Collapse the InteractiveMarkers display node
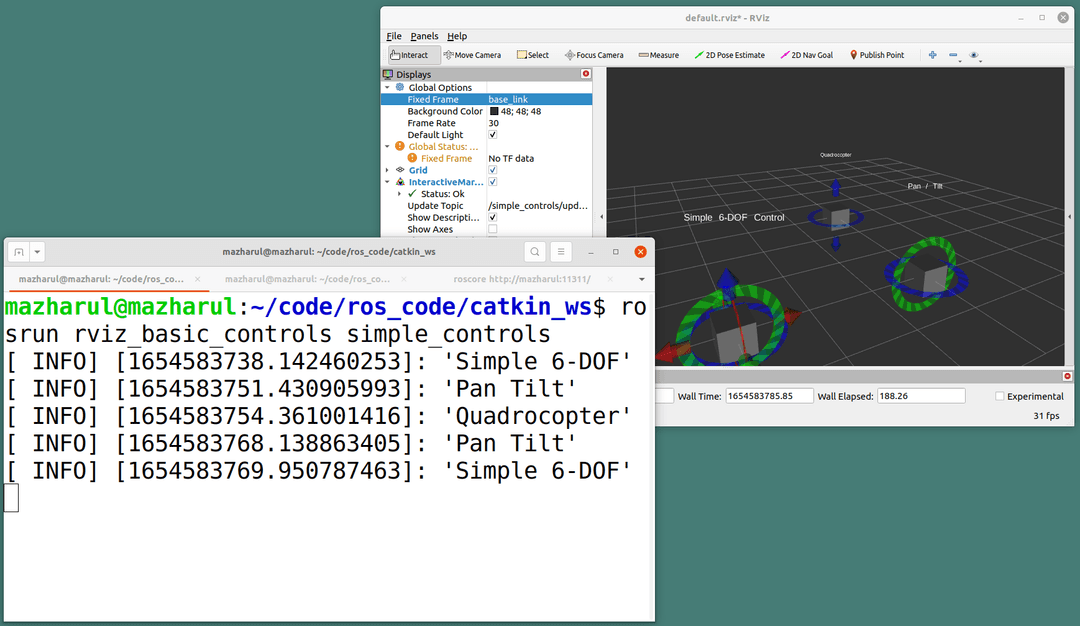Screen dimensions: 1080x626 pyautogui.click(x=387, y=182)
